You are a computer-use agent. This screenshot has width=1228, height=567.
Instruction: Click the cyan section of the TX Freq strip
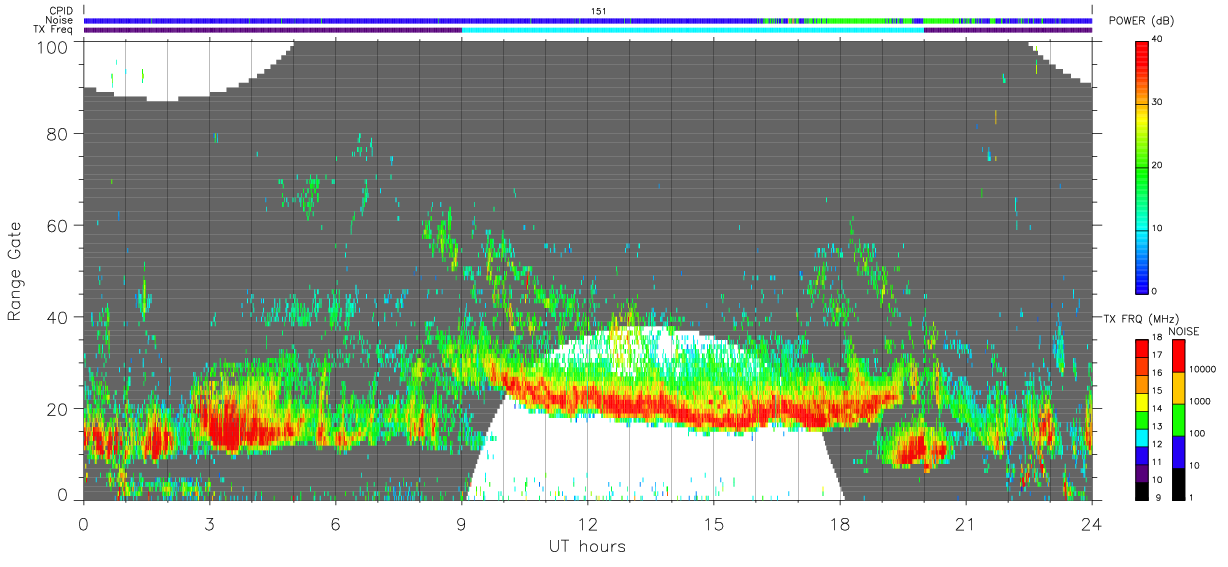pyautogui.click(x=692, y=30)
